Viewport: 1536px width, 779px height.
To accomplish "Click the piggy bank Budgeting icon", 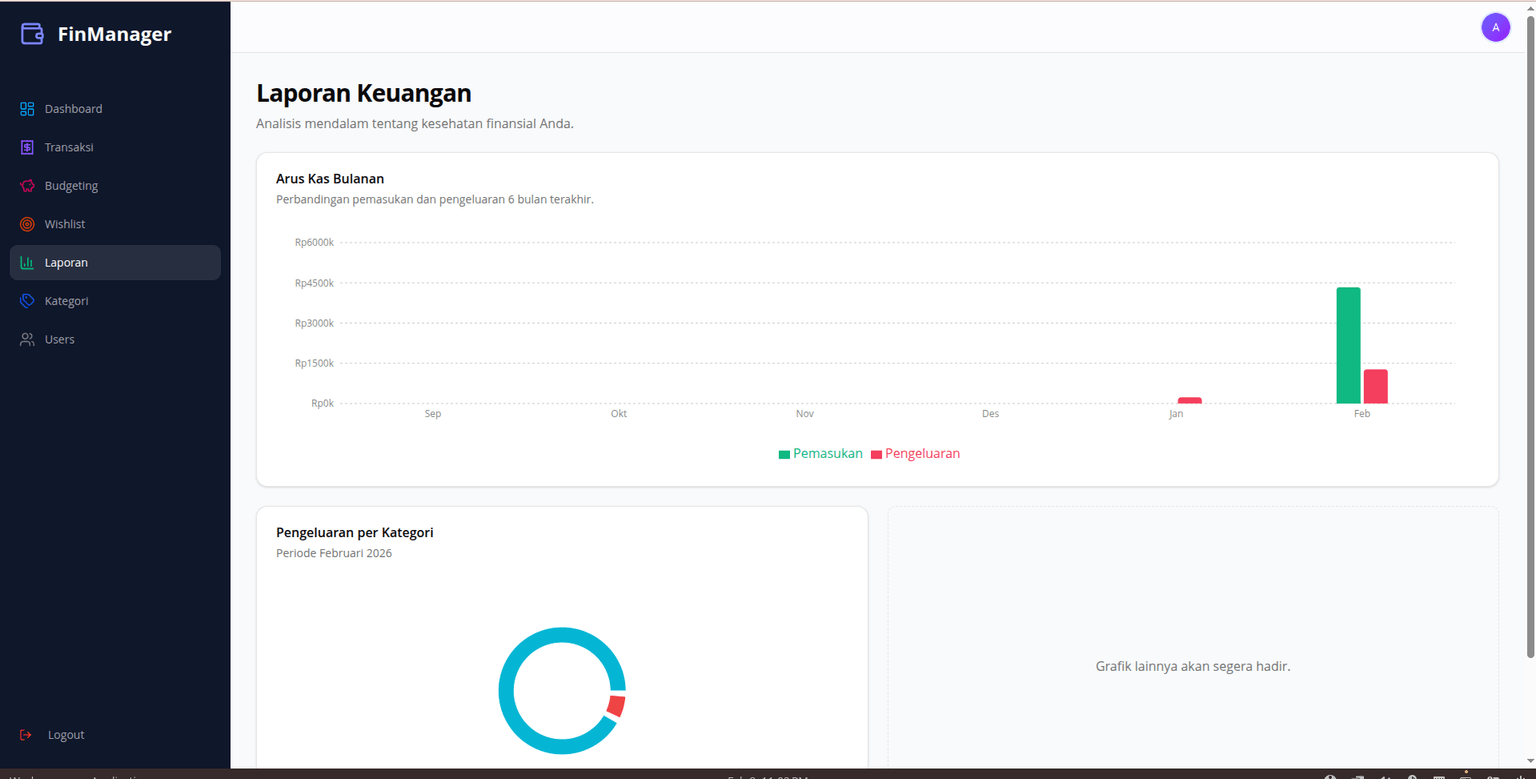I will pyautogui.click(x=27, y=185).
